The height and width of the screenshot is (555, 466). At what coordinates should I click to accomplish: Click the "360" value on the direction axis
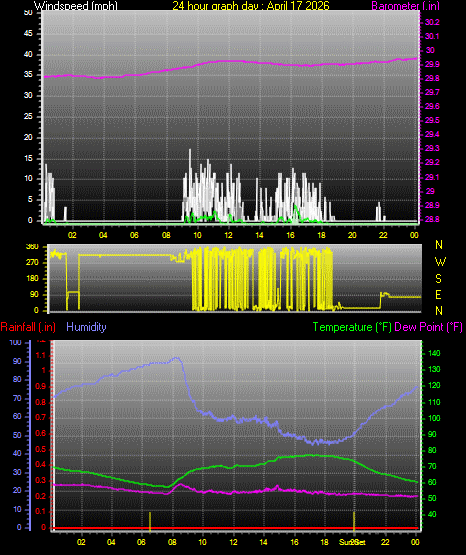point(32,246)
